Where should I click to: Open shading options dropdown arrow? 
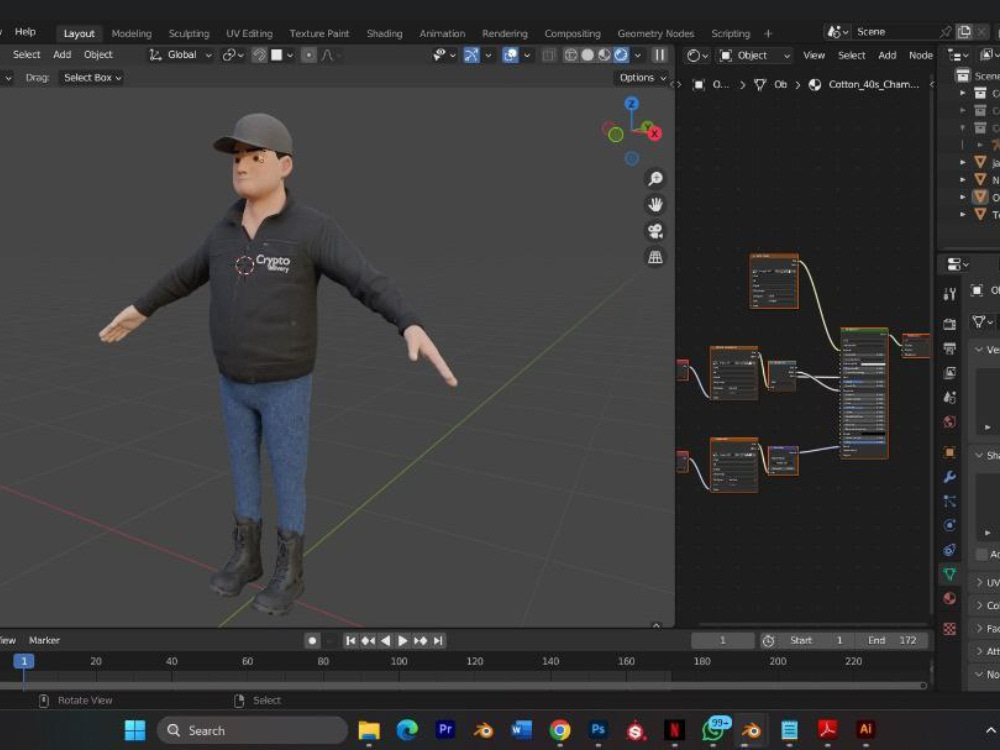coord(638,55)
